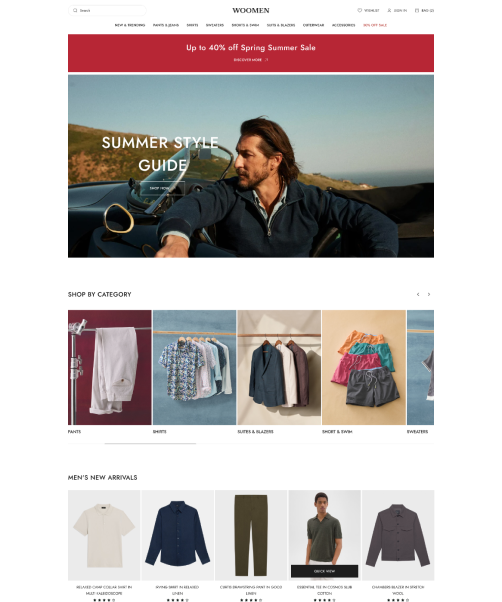502x602 pixels.
Task: Go to previous category with left arrow
Action: tap(418, 294)
